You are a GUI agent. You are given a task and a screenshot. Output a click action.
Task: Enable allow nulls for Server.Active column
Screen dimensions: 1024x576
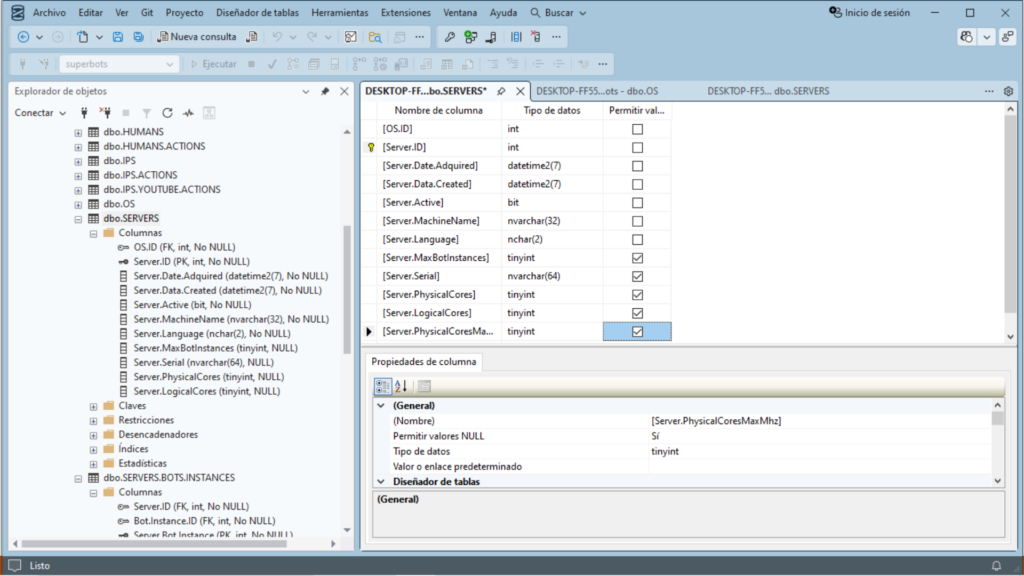click(x=637, y=203)
